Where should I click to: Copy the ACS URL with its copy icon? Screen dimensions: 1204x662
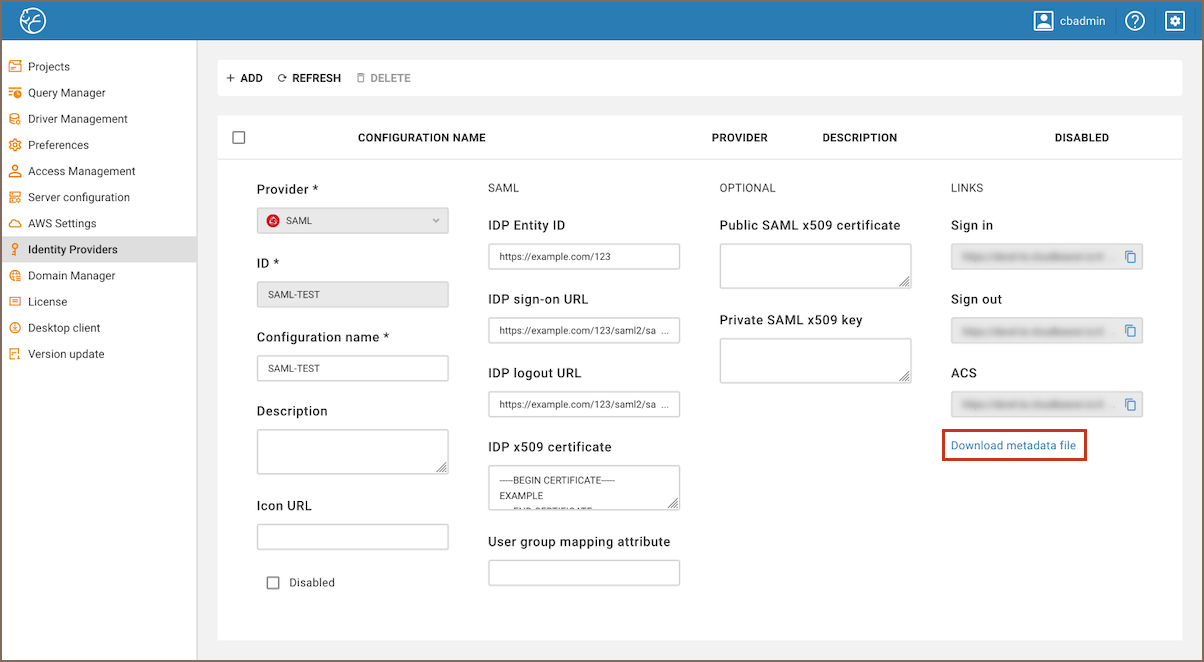pyautogui.click(x=1130, y=404)
